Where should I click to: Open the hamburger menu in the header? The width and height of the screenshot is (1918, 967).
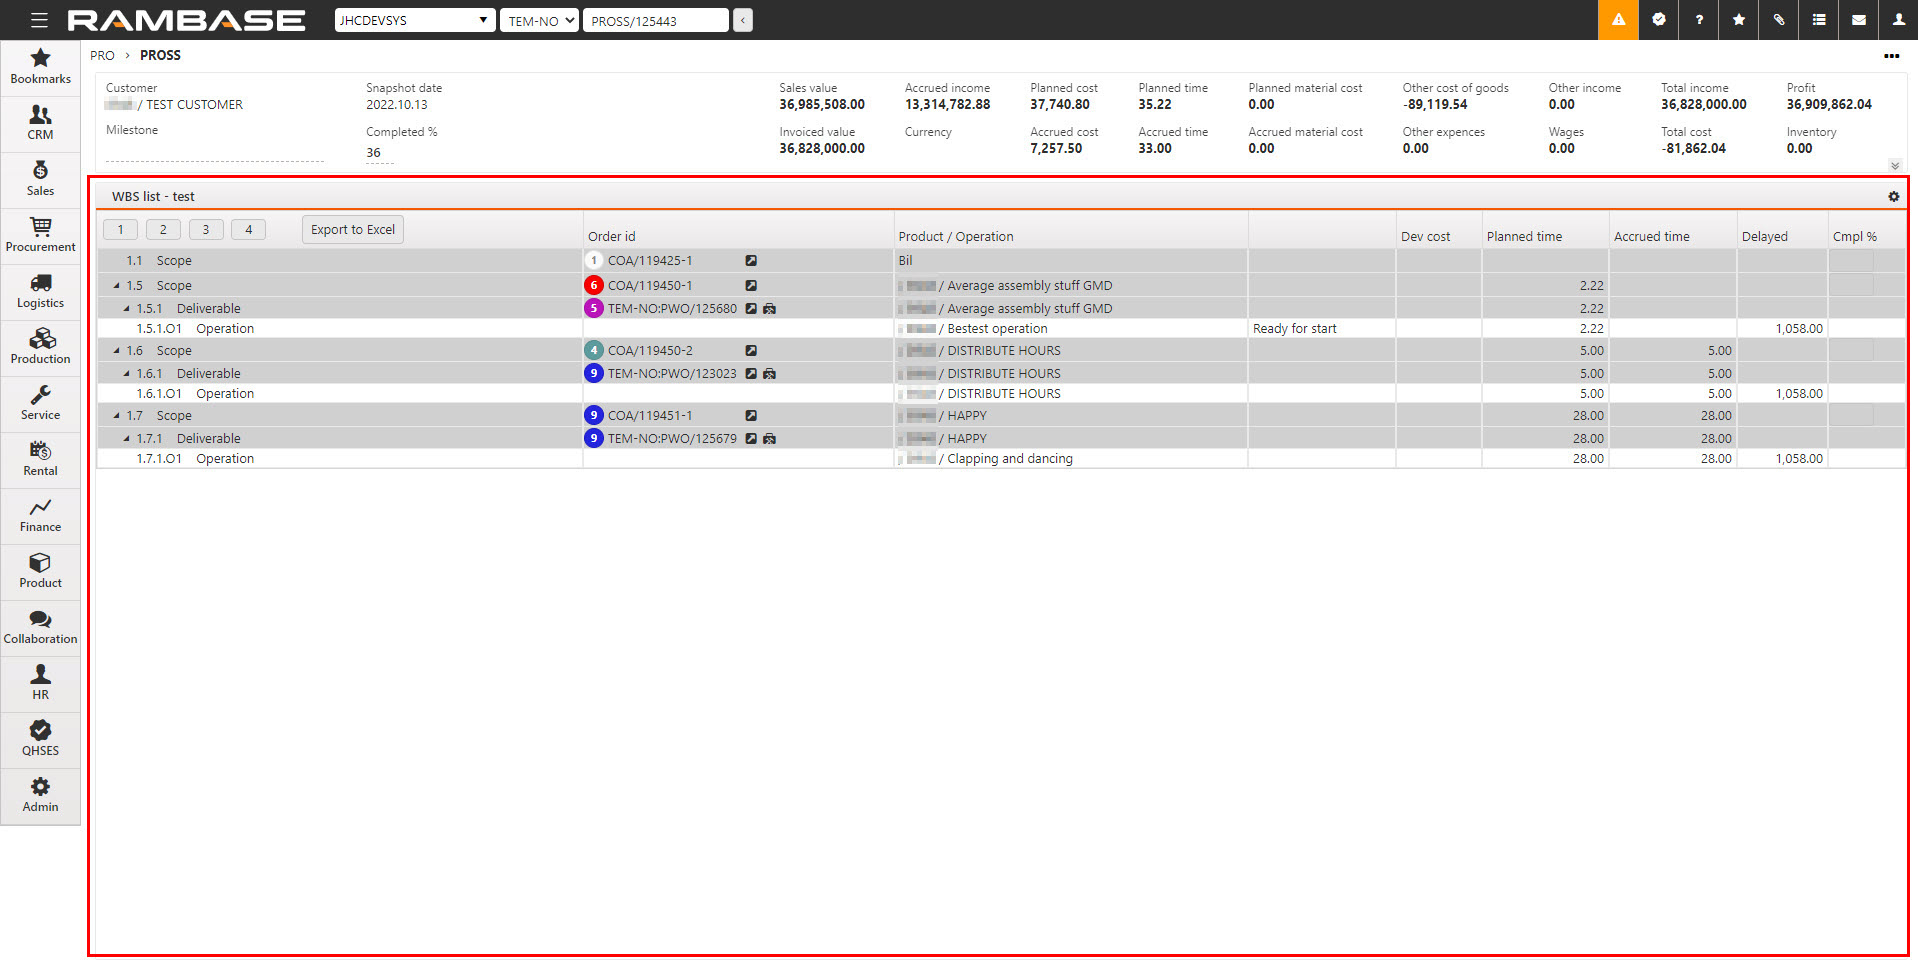(39, 20)
